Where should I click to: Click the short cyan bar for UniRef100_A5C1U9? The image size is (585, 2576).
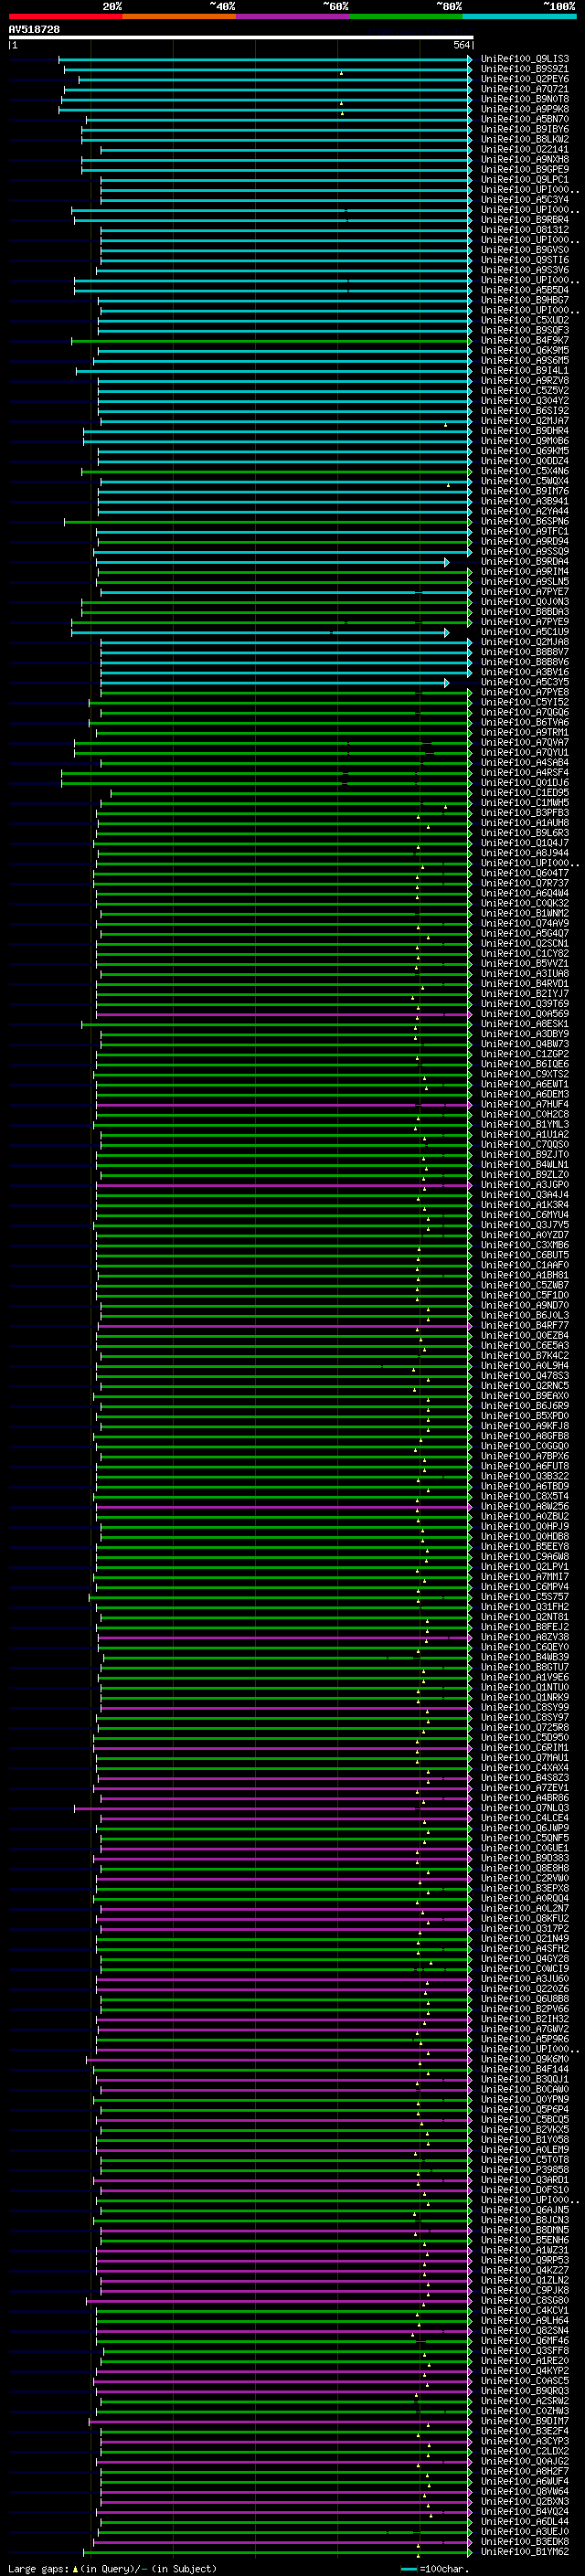pyautogui.click(x=260, y=632)
